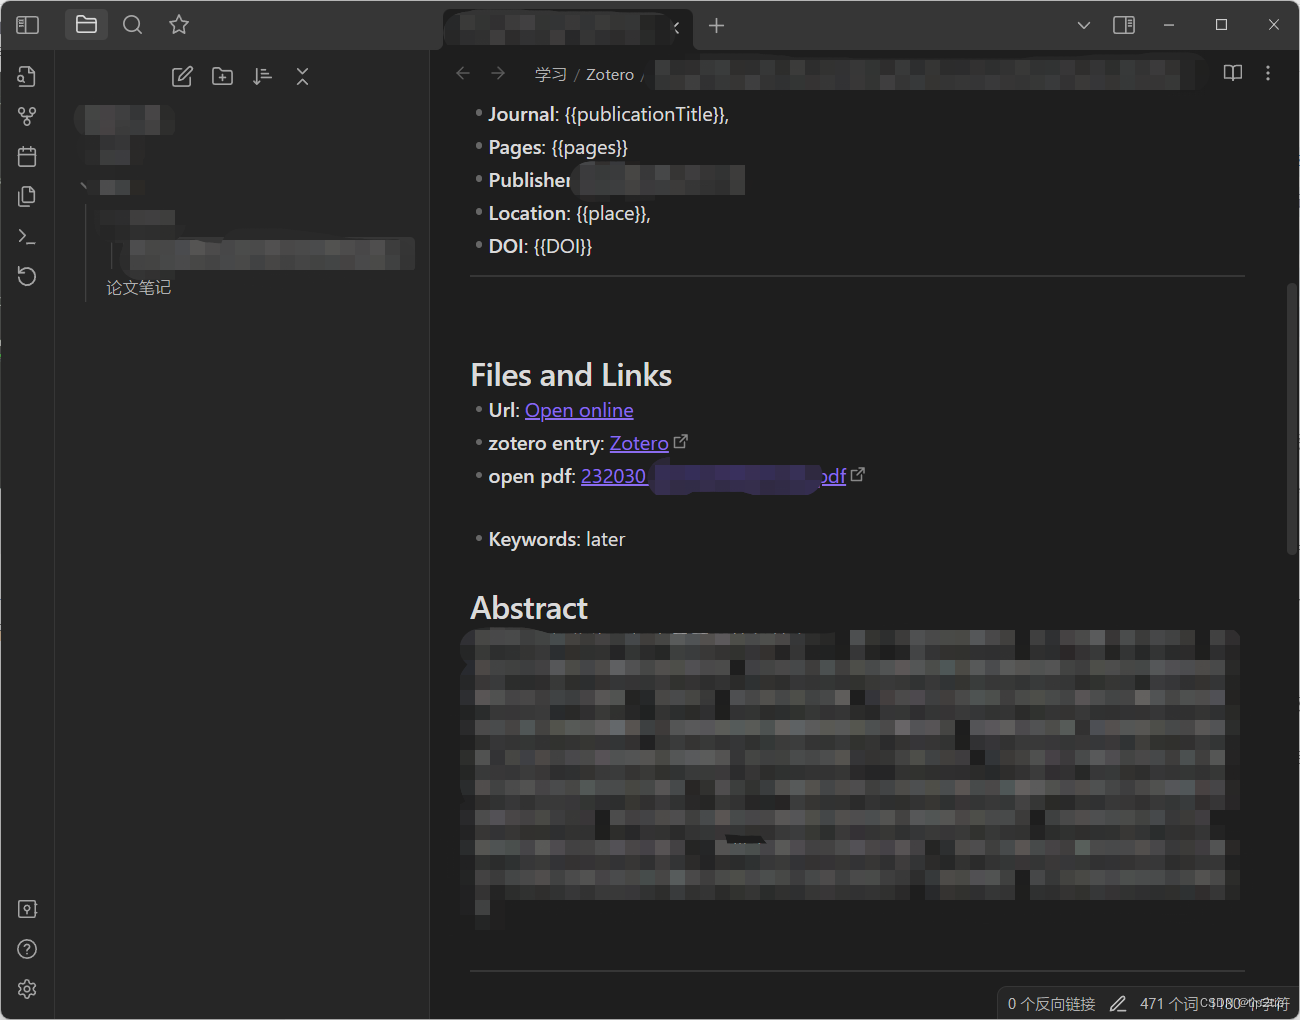Navigate forward in note history
This screenshot has height=1020, width=1300.
498,73
